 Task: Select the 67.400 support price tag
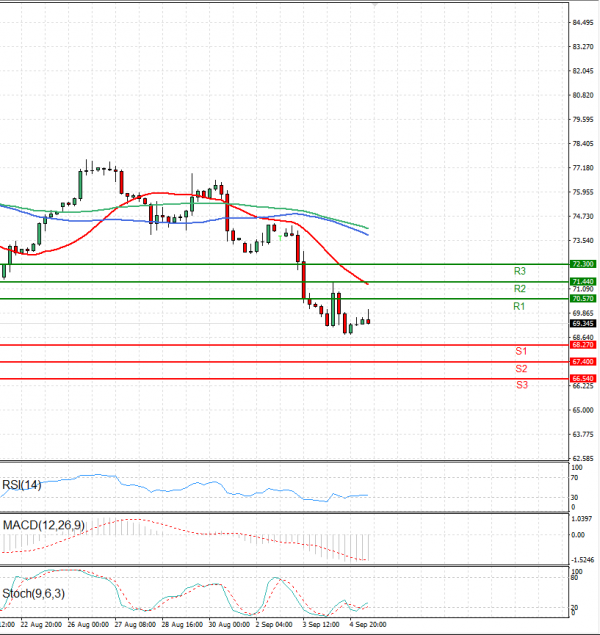click(583, 362)
